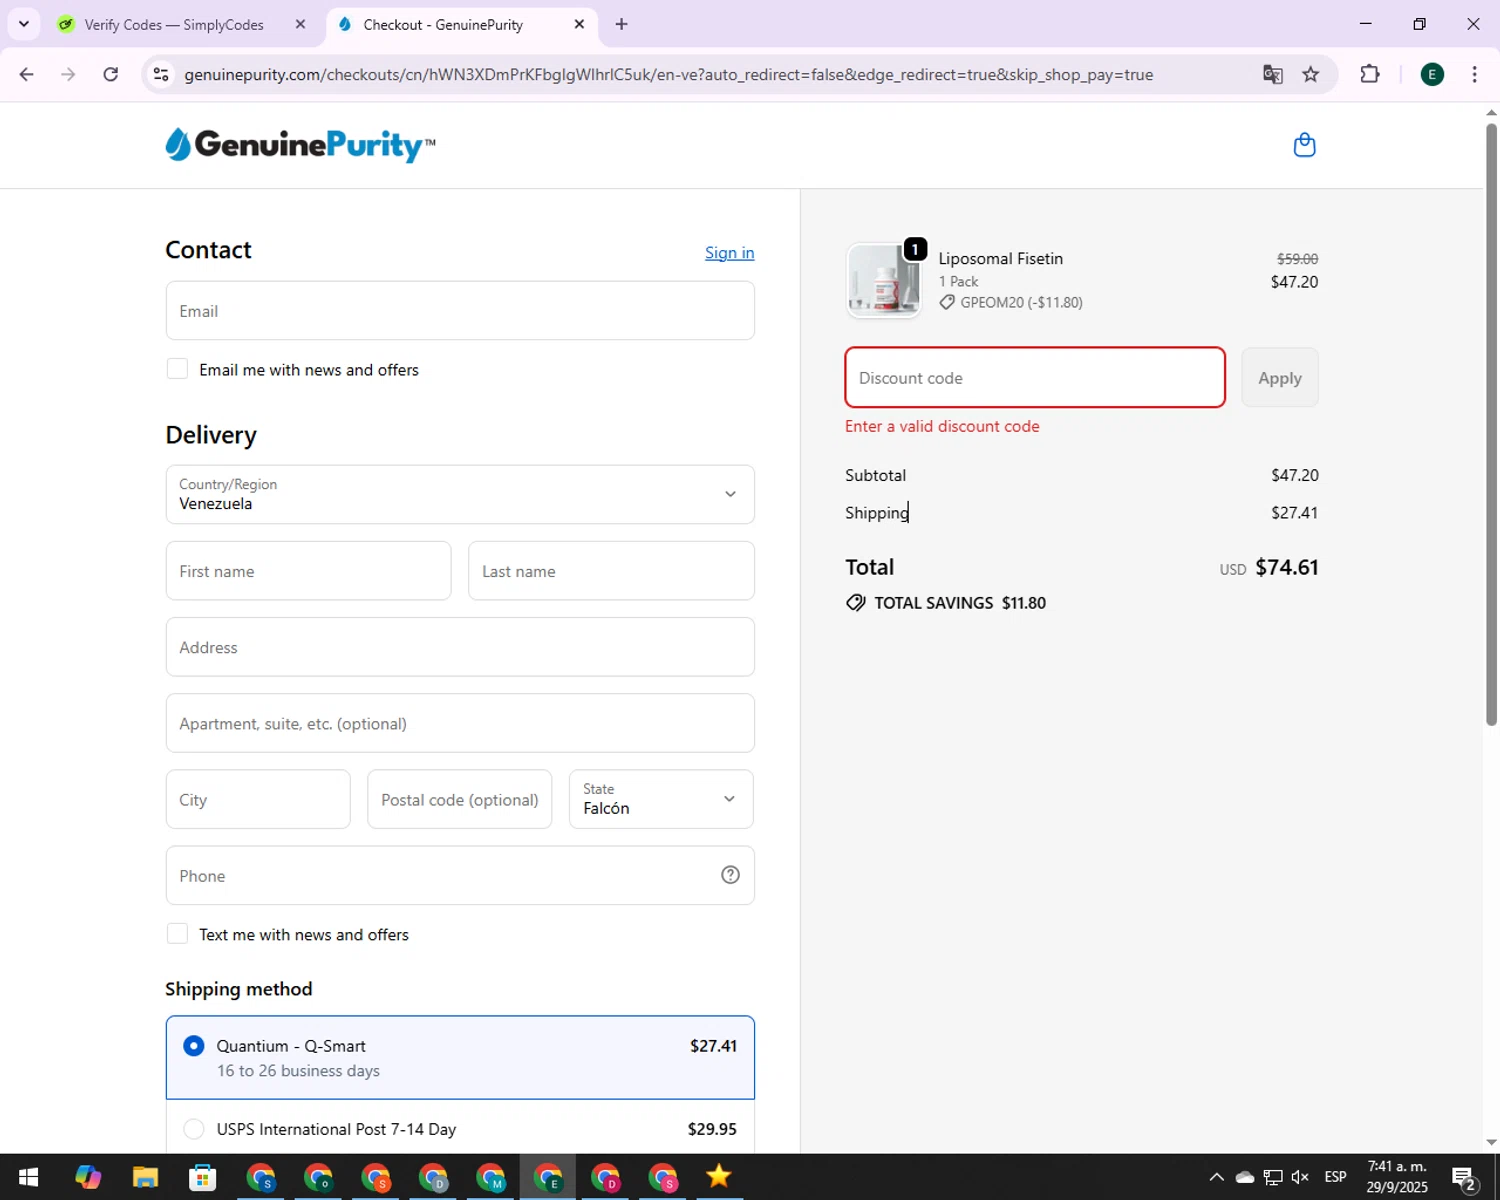Image resolution: width=1500 pixels, height=1200 pixels.
Task: Click the Total Savings tag icon
Action: coord(856,603)
